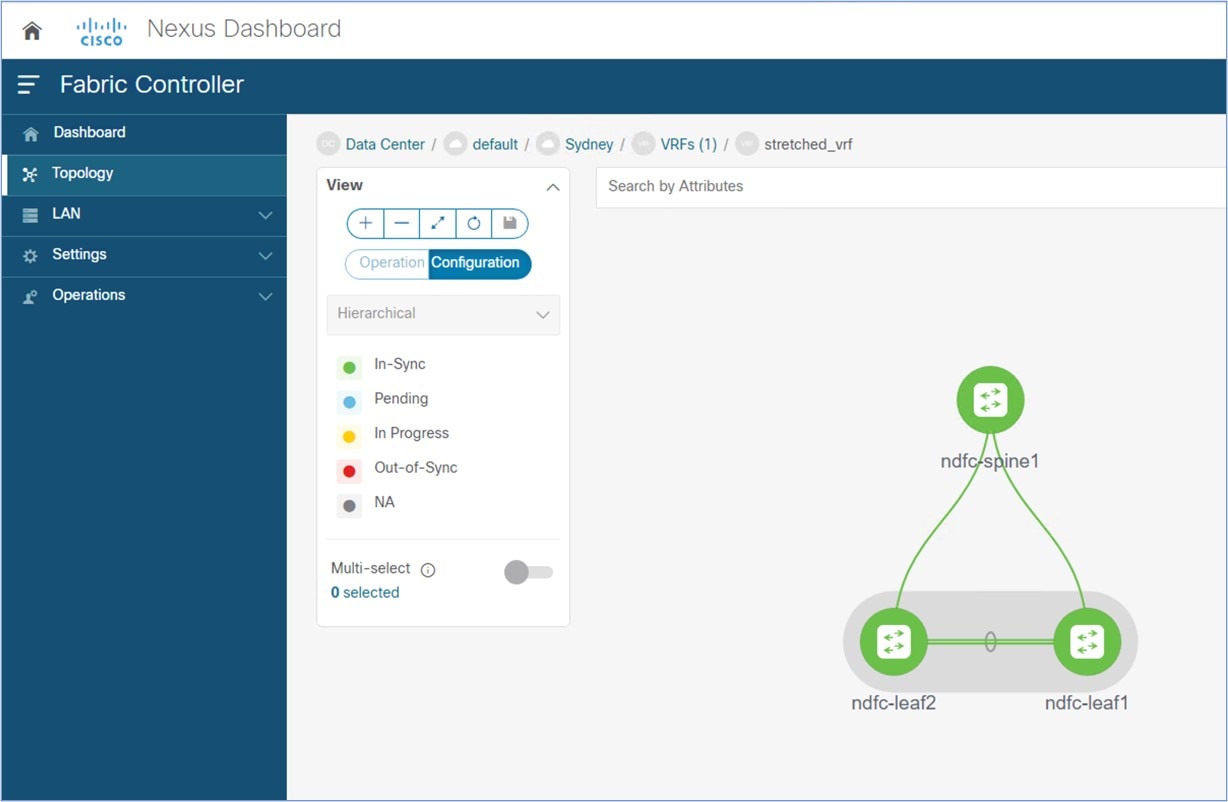Open the LAN sidebar menu

click(x=144, y=215)
